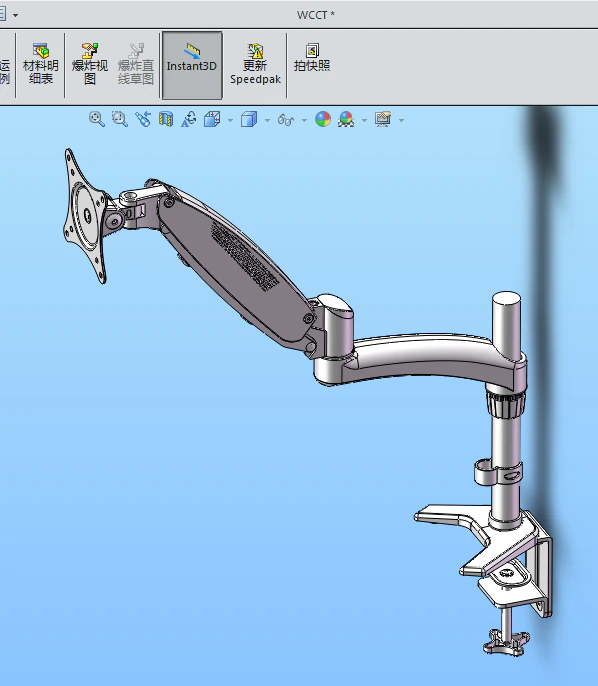Click the Zoom to Area icon
The image size is (598, 686).
[119, 119]
